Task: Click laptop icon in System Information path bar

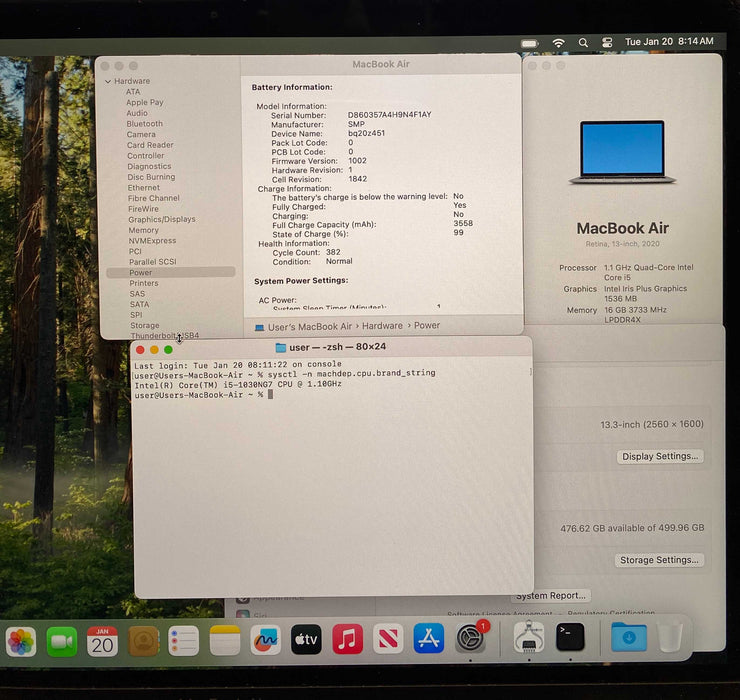Action: [259, 327]
